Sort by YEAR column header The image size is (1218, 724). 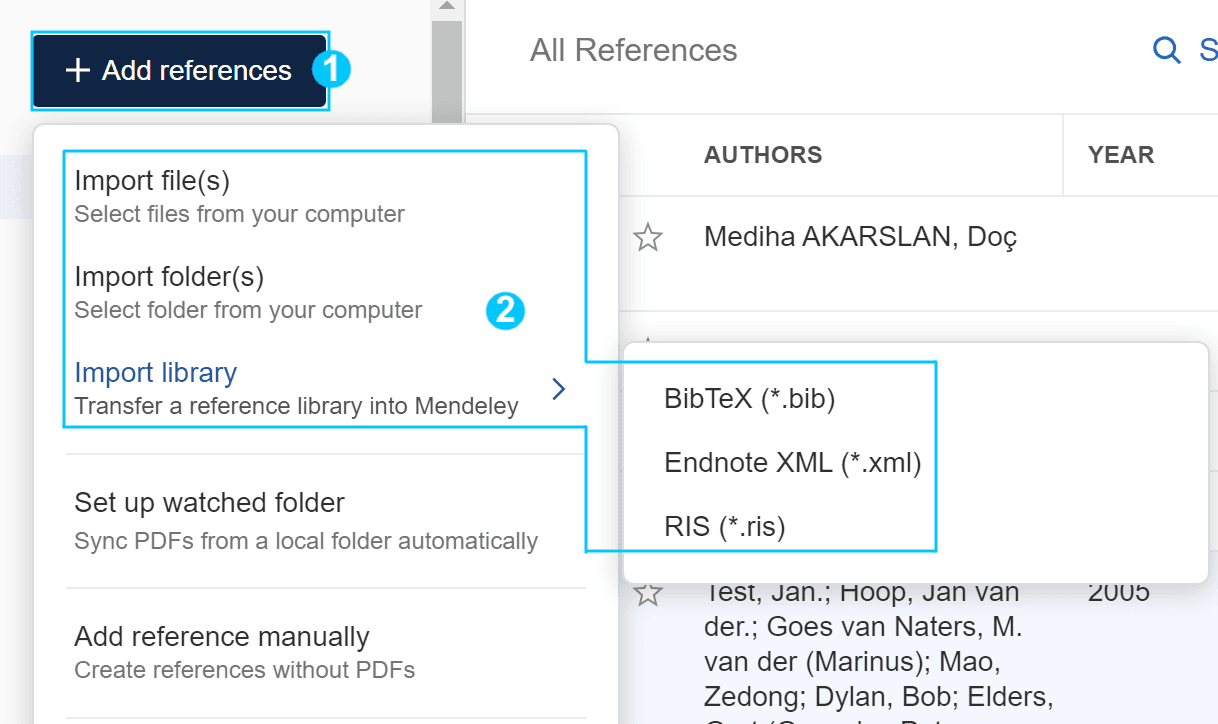[x=1121, y=155]
